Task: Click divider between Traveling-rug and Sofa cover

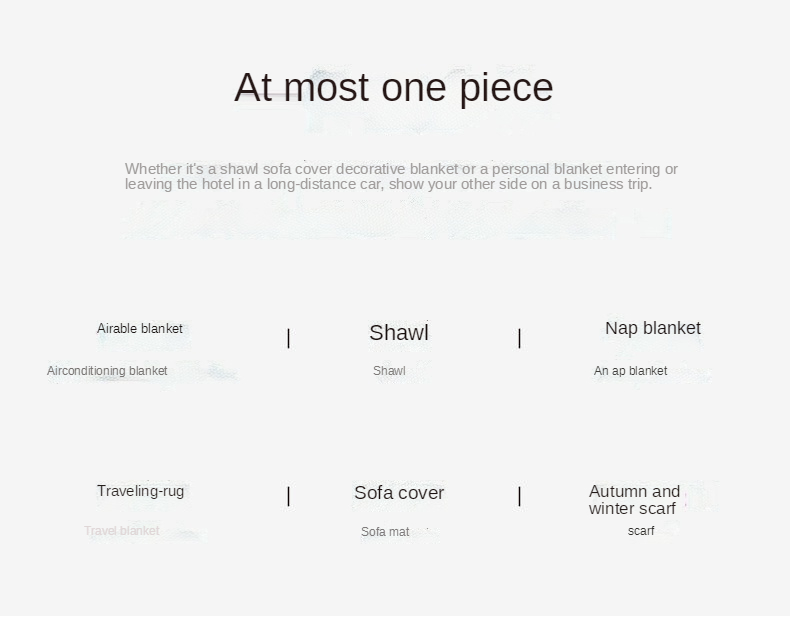Action: 289,496
